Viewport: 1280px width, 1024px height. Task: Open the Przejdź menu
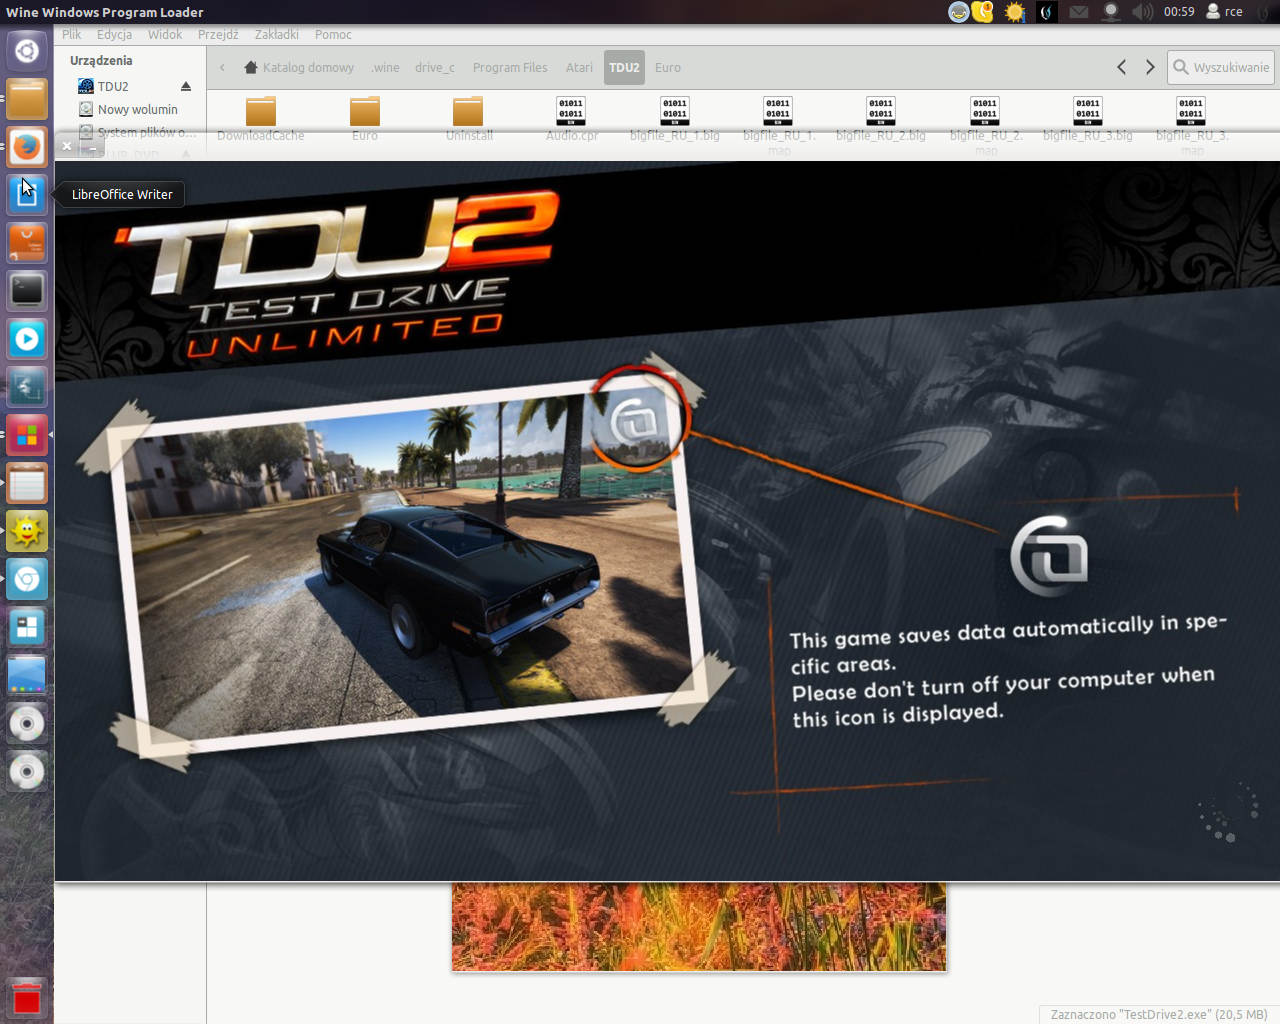(218, 34)
